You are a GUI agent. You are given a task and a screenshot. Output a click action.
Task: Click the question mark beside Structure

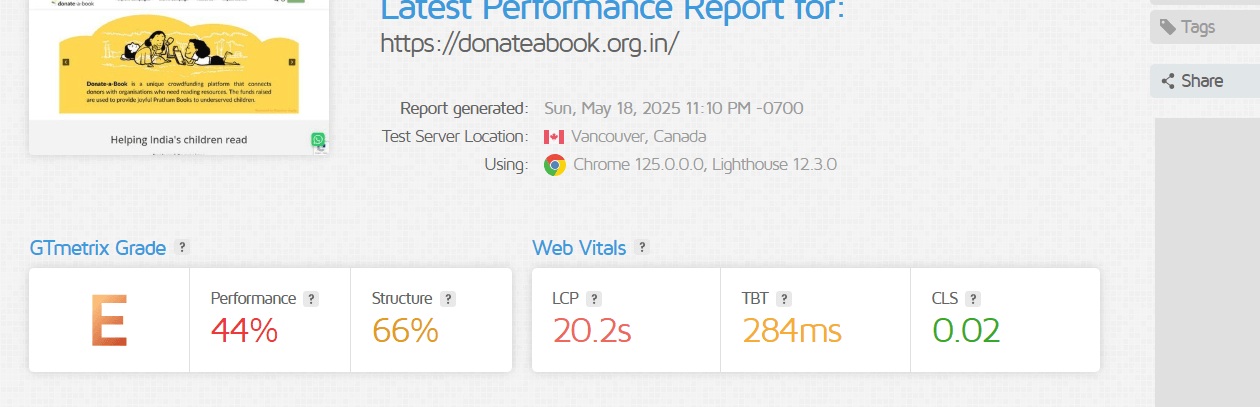(448, 298)
